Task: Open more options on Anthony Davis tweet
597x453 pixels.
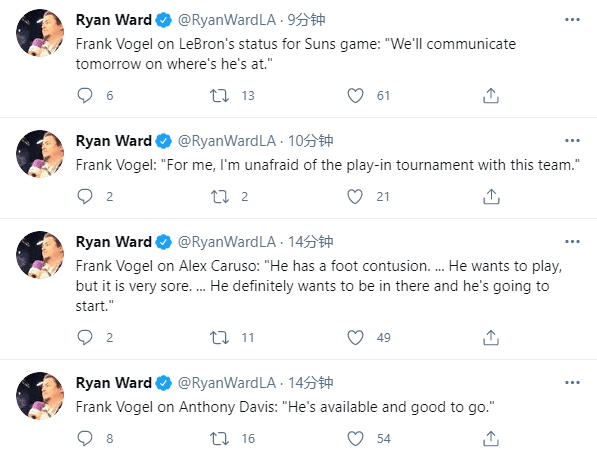Action: 572,383
